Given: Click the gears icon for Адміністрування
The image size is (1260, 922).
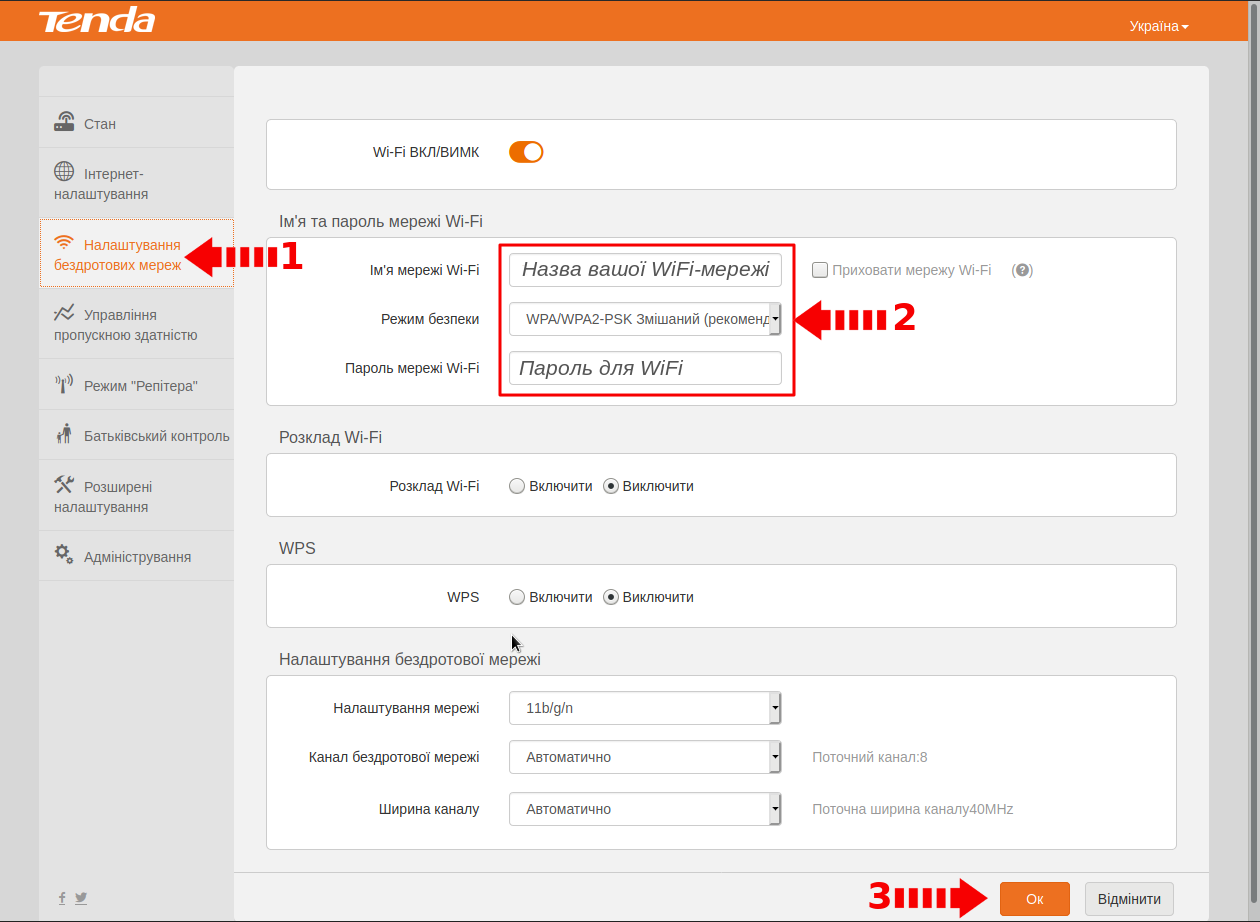Looking at the screenshot, I should tap(64, 554).
